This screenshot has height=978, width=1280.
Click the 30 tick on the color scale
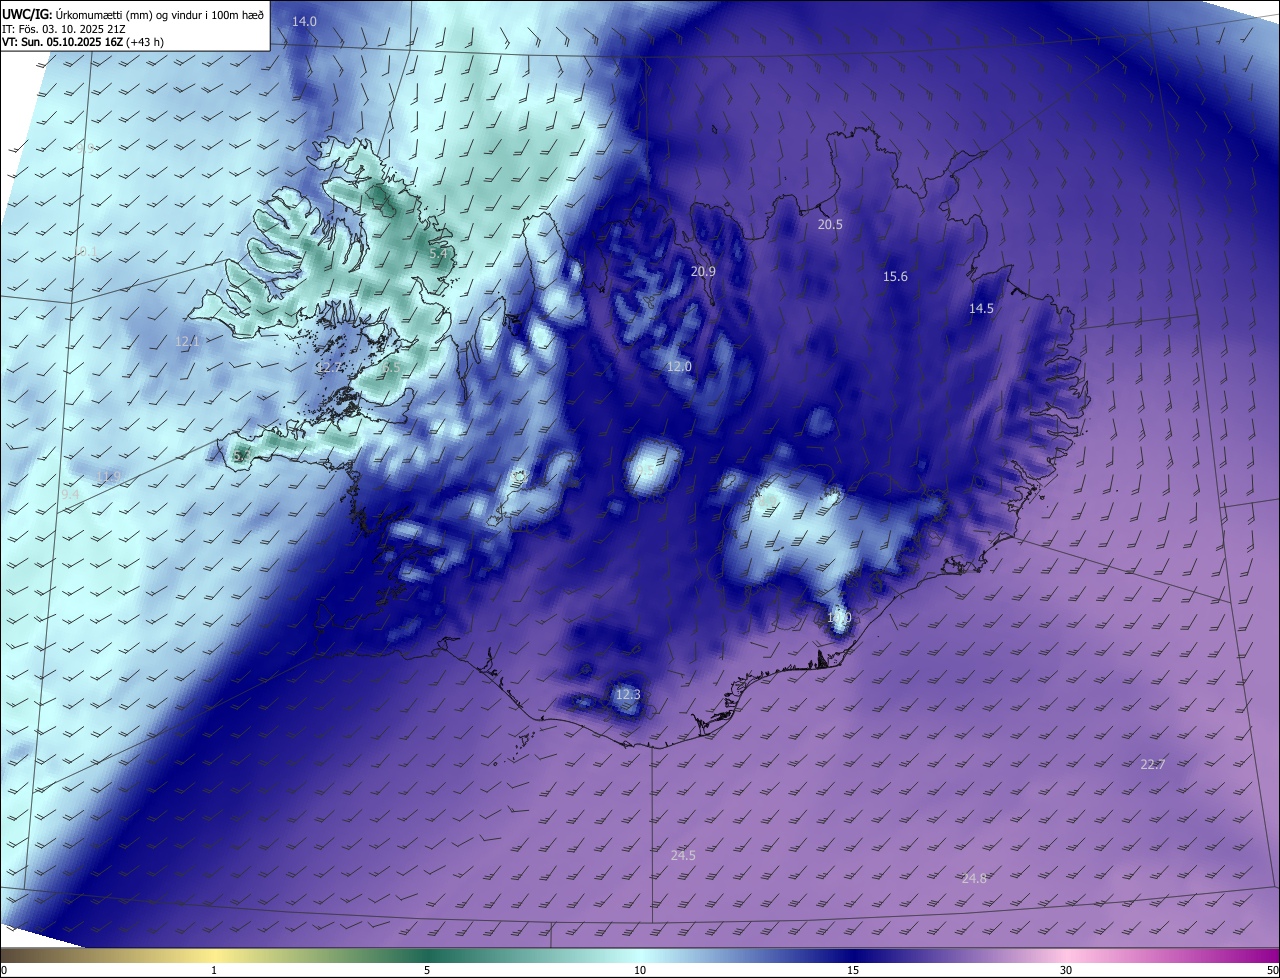tap(1066, 970)
